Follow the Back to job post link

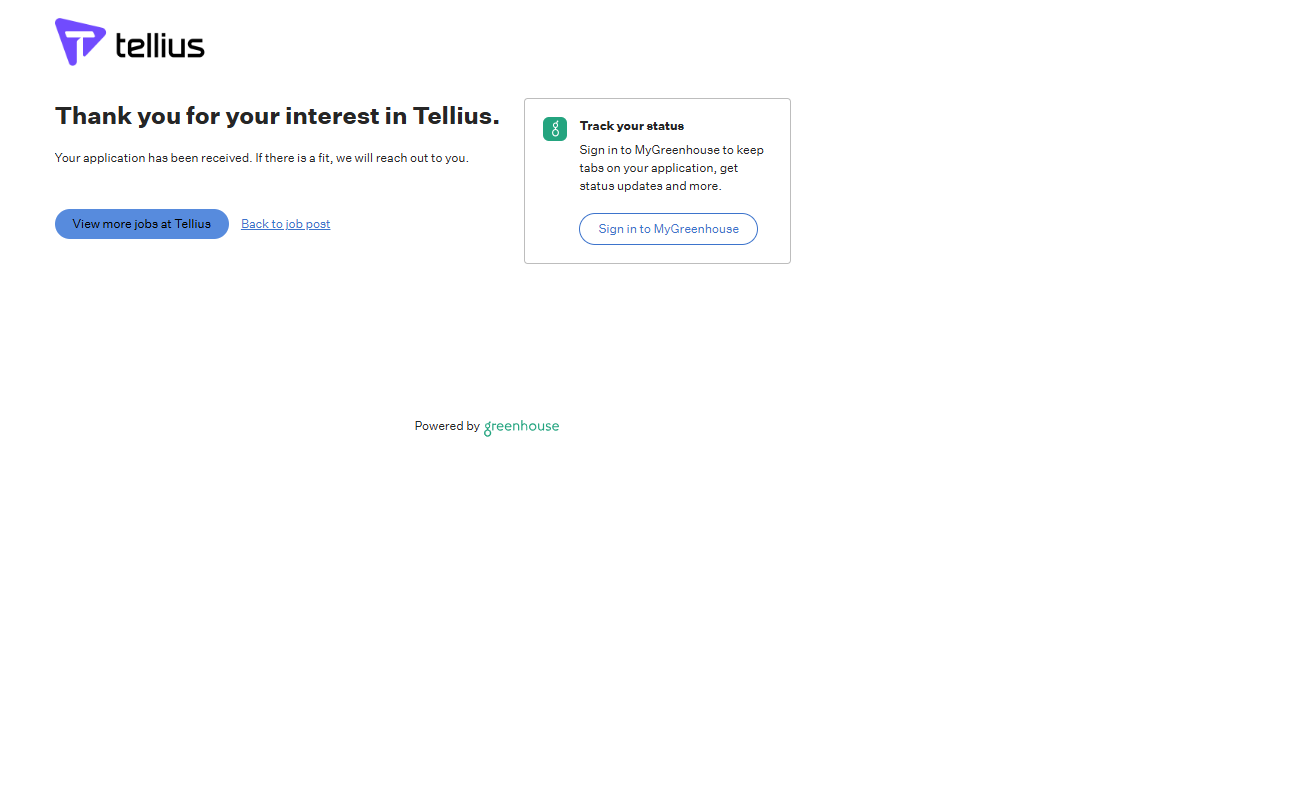coord(285,224)
